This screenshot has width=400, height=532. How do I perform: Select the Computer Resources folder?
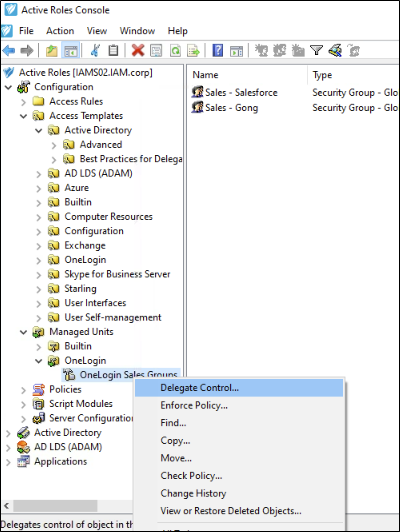(x=109, y=217)
